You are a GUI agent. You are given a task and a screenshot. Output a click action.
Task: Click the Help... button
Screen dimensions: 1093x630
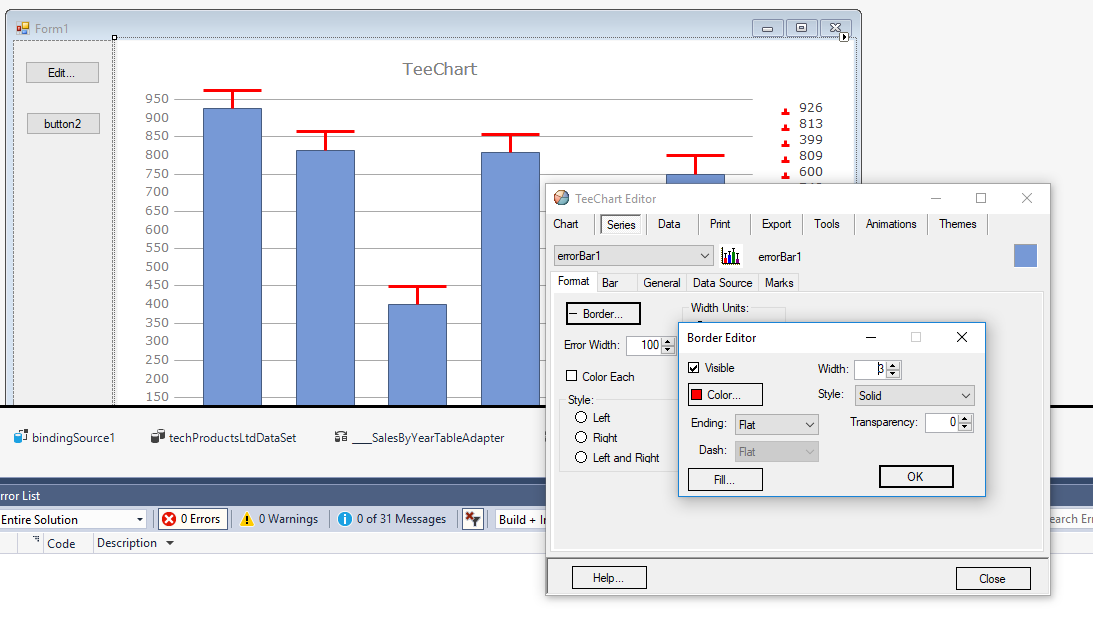609,578
